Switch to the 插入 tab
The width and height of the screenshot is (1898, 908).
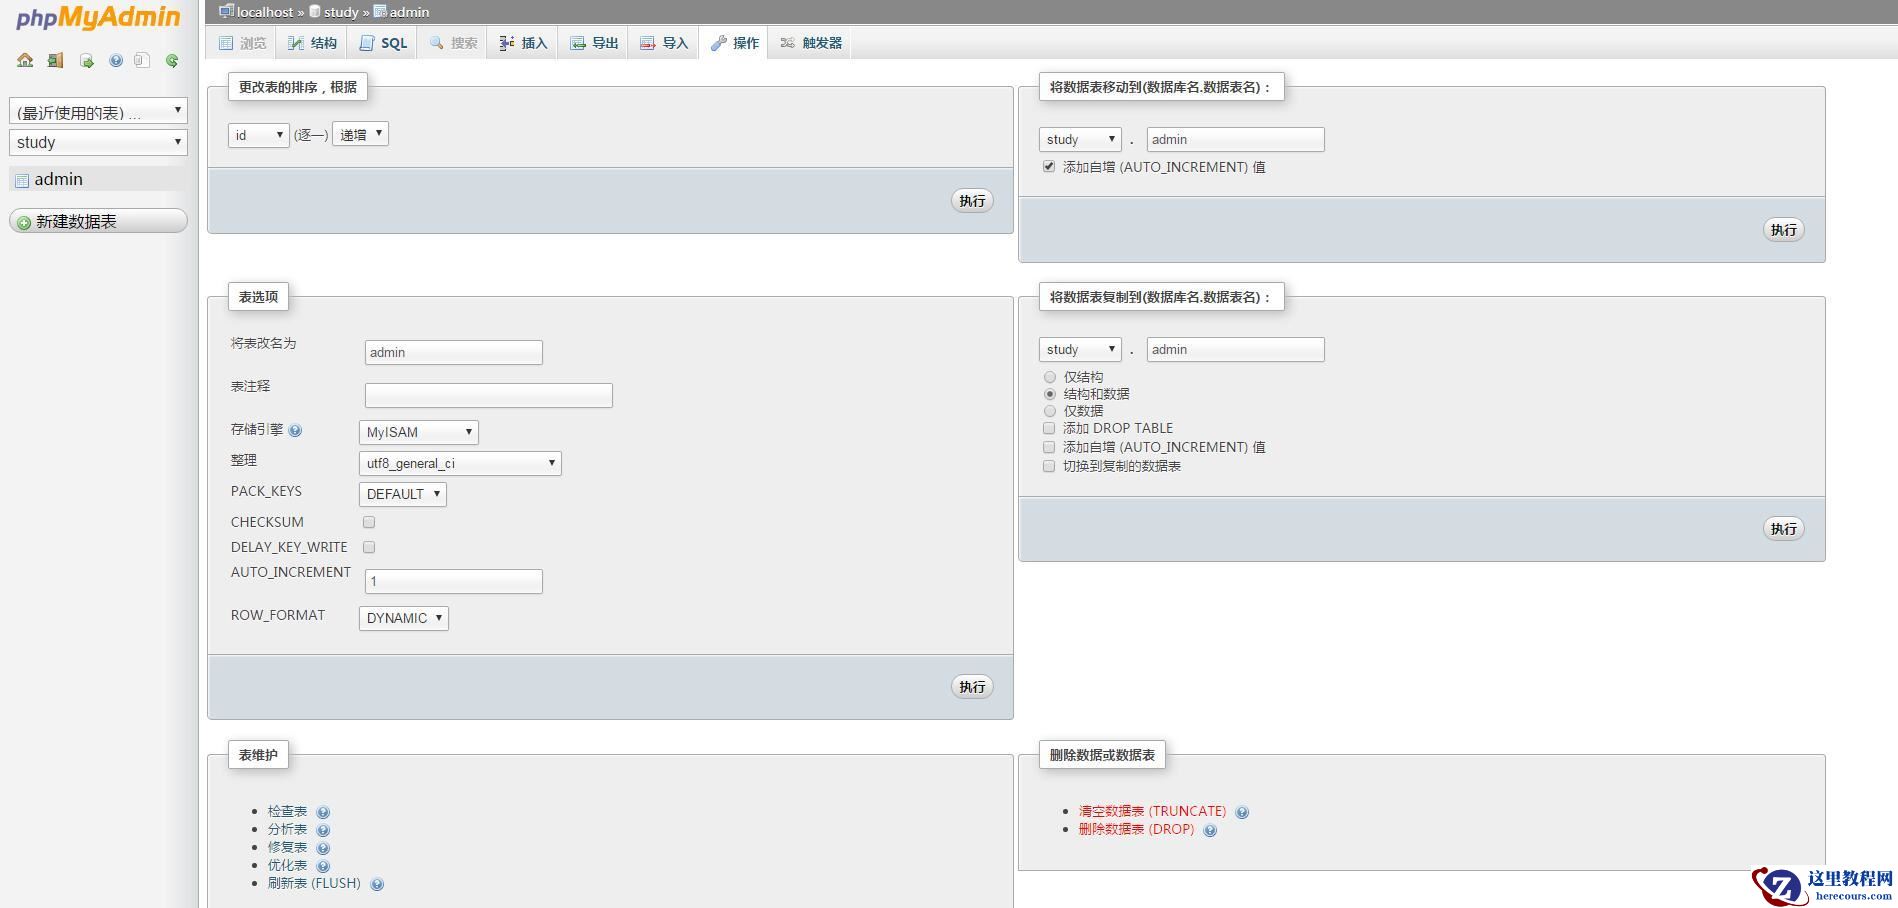coord(523,43)
